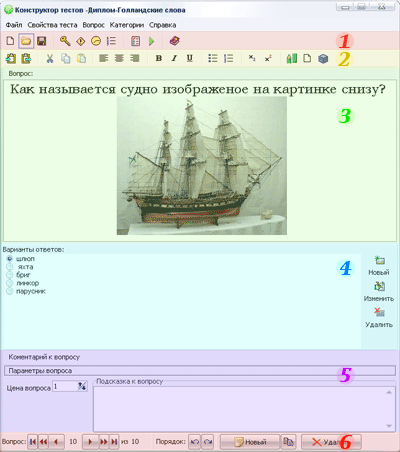Select the answer option бриг
The width and height of the screenshot is (400, 452).
(19, 275)
